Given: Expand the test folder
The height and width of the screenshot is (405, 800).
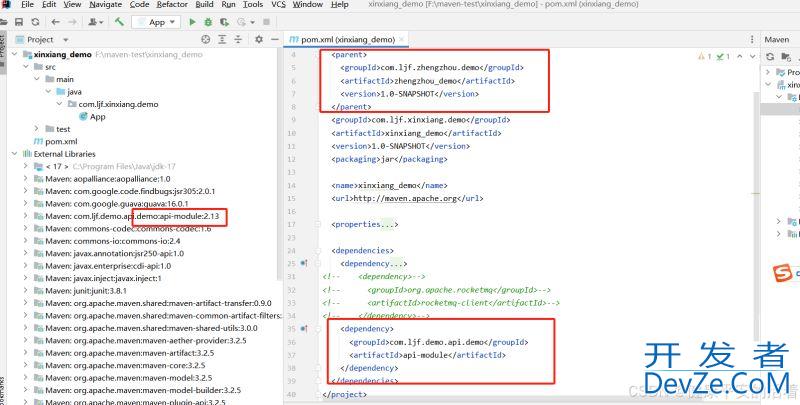Looking at the screenshot, I should click(37, 129).
